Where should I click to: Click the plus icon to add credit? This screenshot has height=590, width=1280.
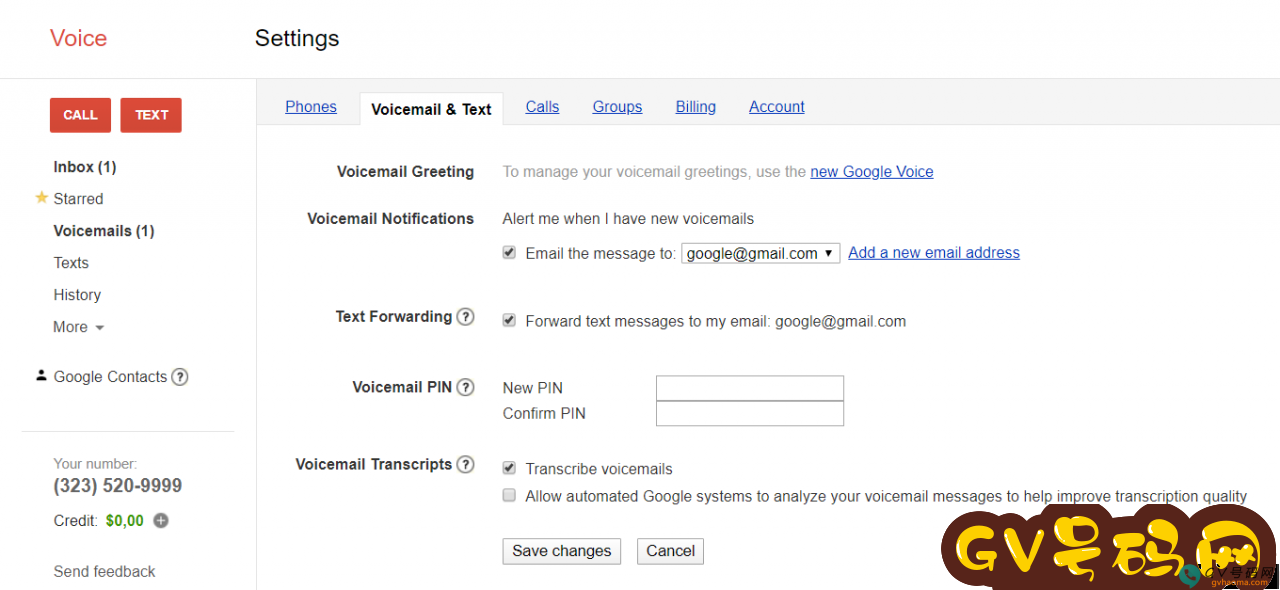pyautogui.click(x=161, y=521)
